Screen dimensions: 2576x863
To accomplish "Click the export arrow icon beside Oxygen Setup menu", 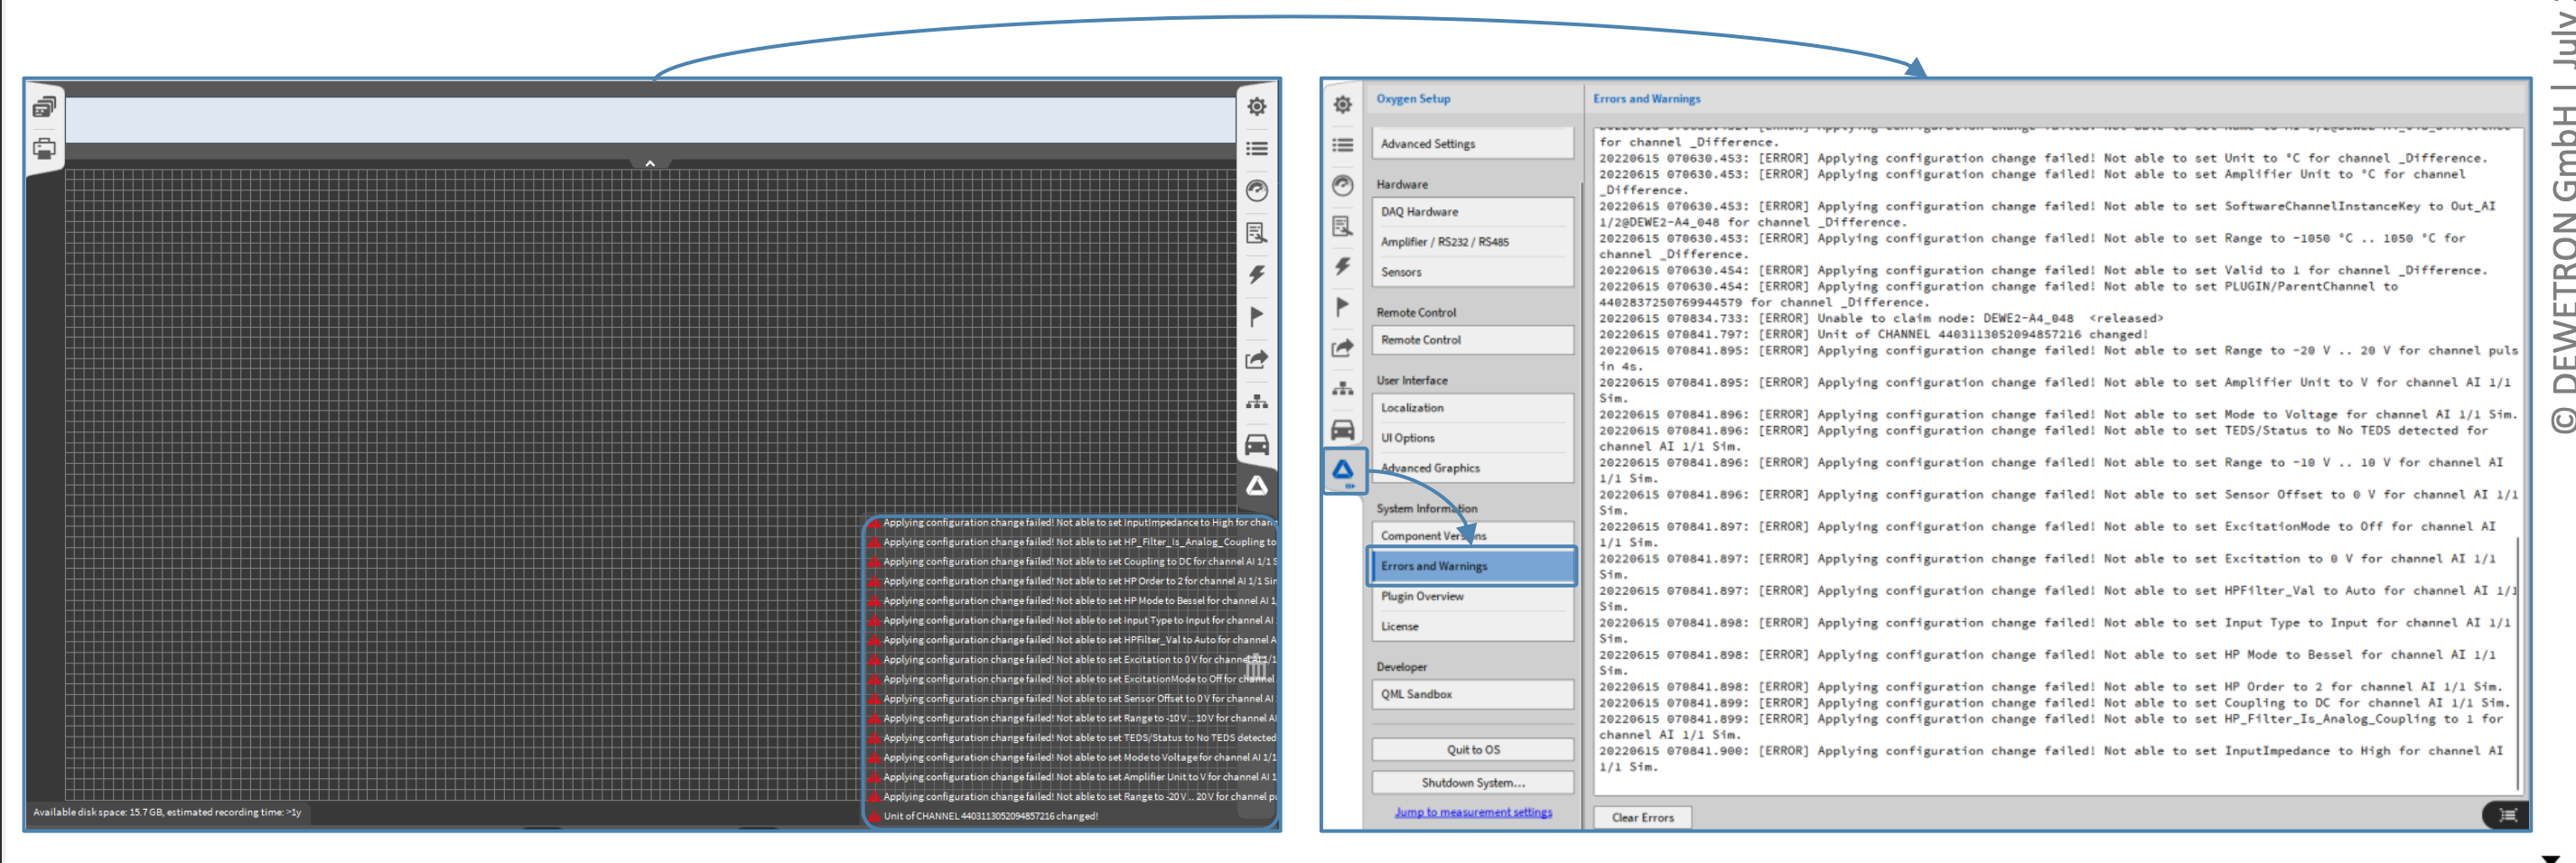I will click(1342, 348).
